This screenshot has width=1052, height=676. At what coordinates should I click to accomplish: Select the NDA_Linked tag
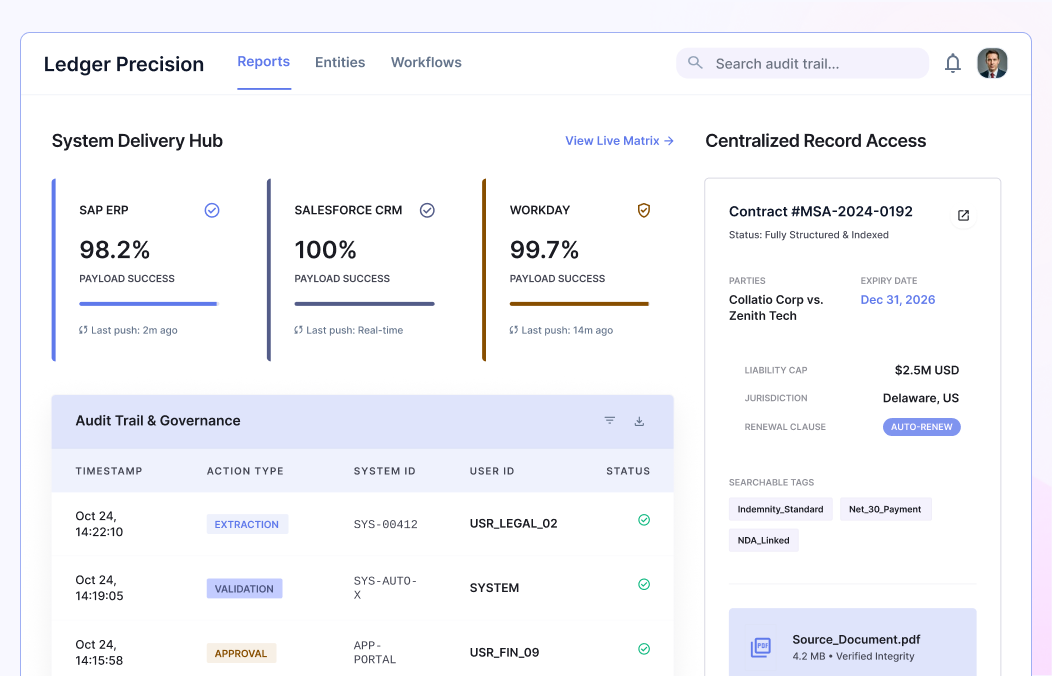tap(764, 540)
